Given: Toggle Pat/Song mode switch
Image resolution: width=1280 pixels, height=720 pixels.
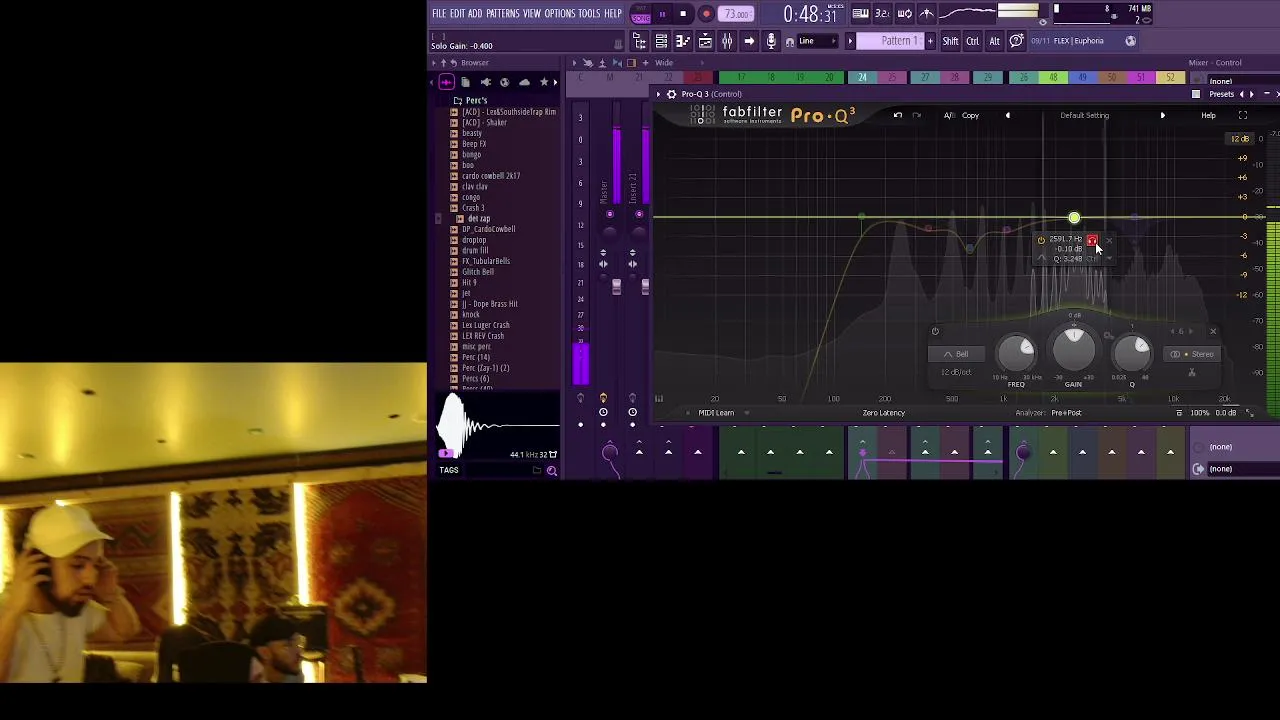Looking at the screenshot, I should pyautogui.click(x=640, y=14).
